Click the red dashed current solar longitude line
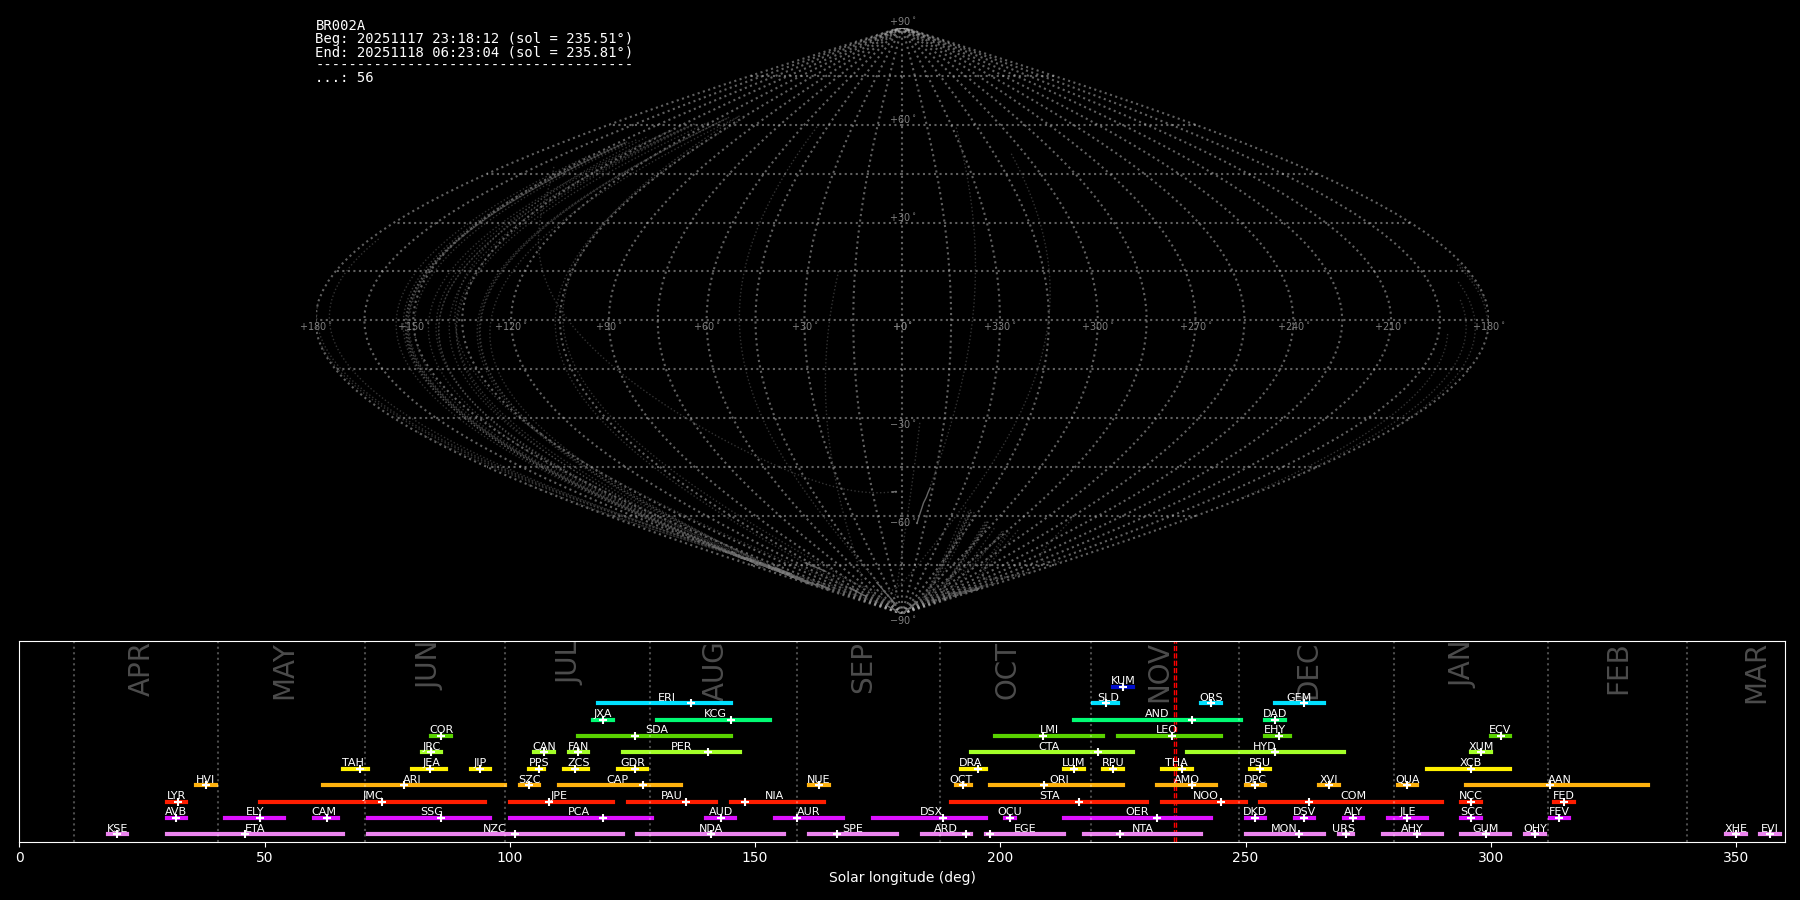 [x=1175, y=741]
